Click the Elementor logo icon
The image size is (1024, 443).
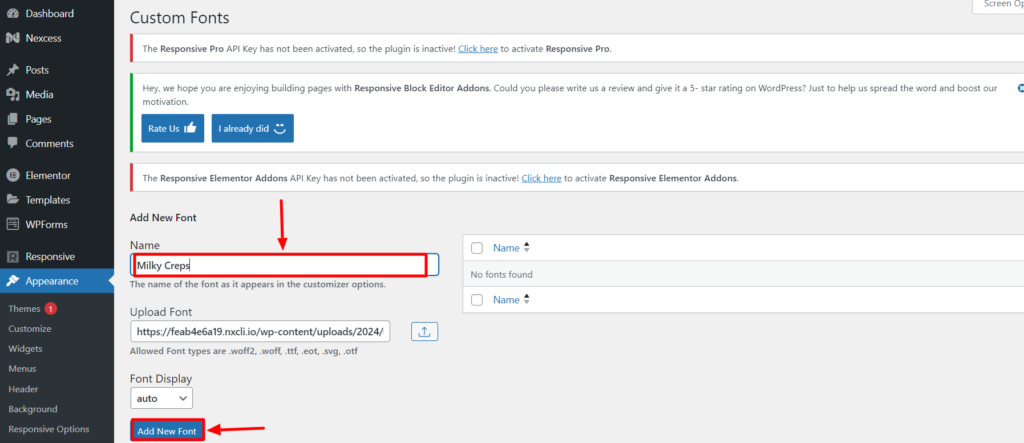click(x=12, y=175)
